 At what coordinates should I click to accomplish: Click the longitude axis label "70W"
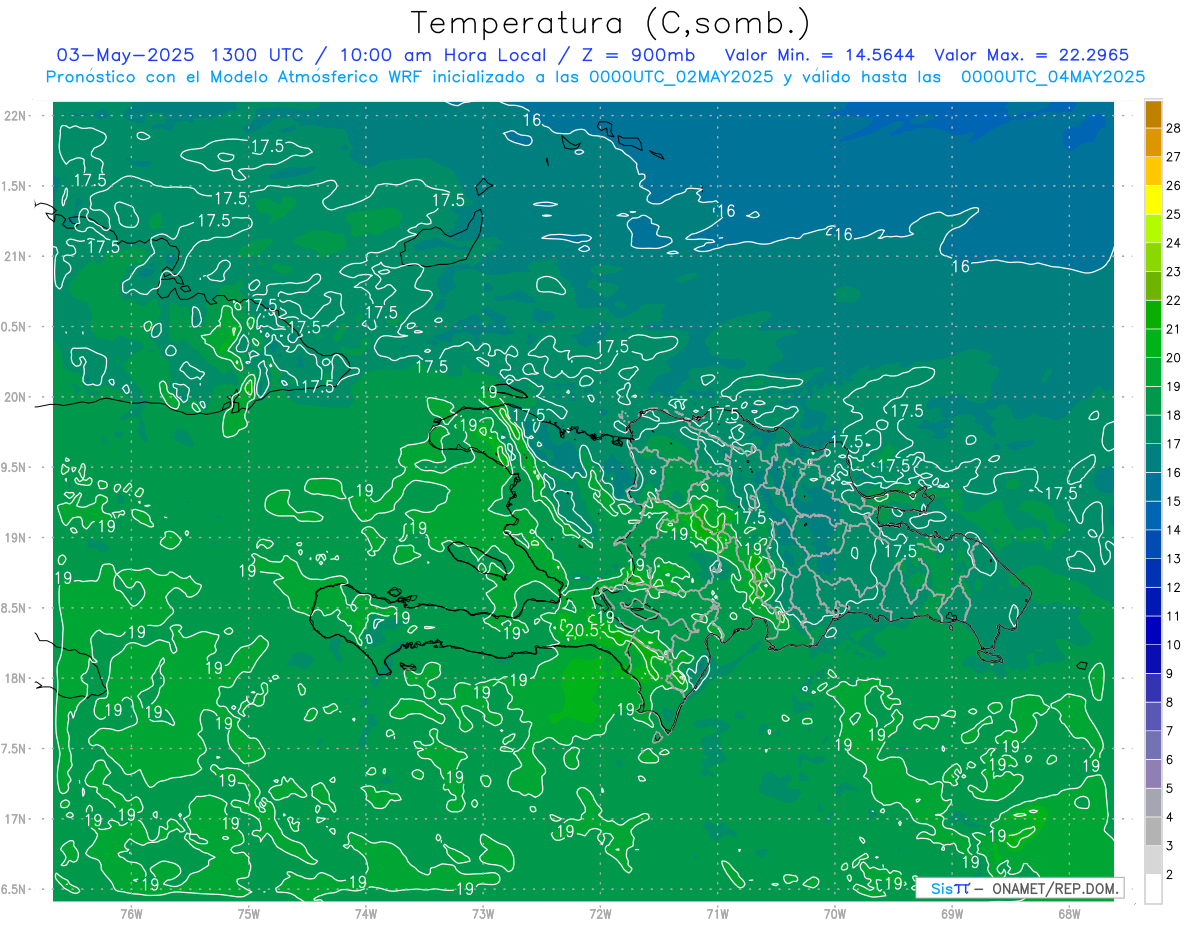[835, 914]
